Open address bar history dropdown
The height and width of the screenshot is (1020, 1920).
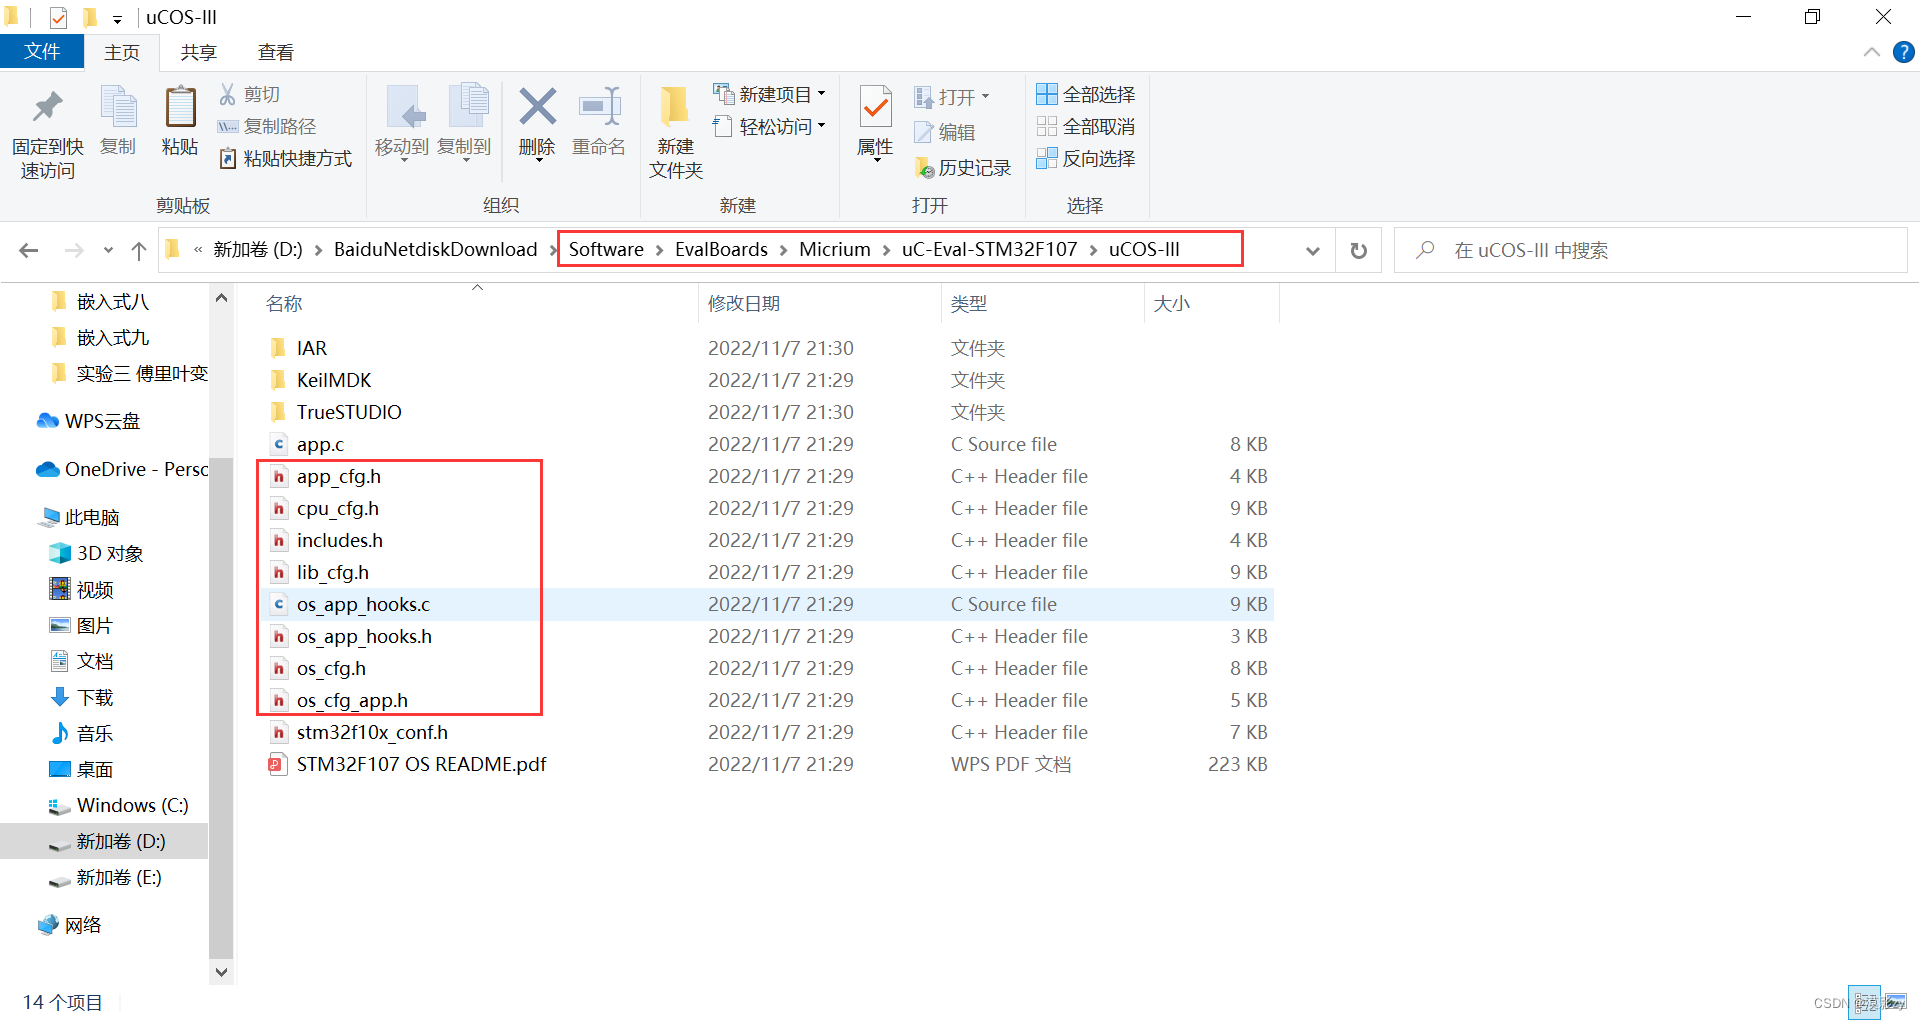coord(1313,250)
